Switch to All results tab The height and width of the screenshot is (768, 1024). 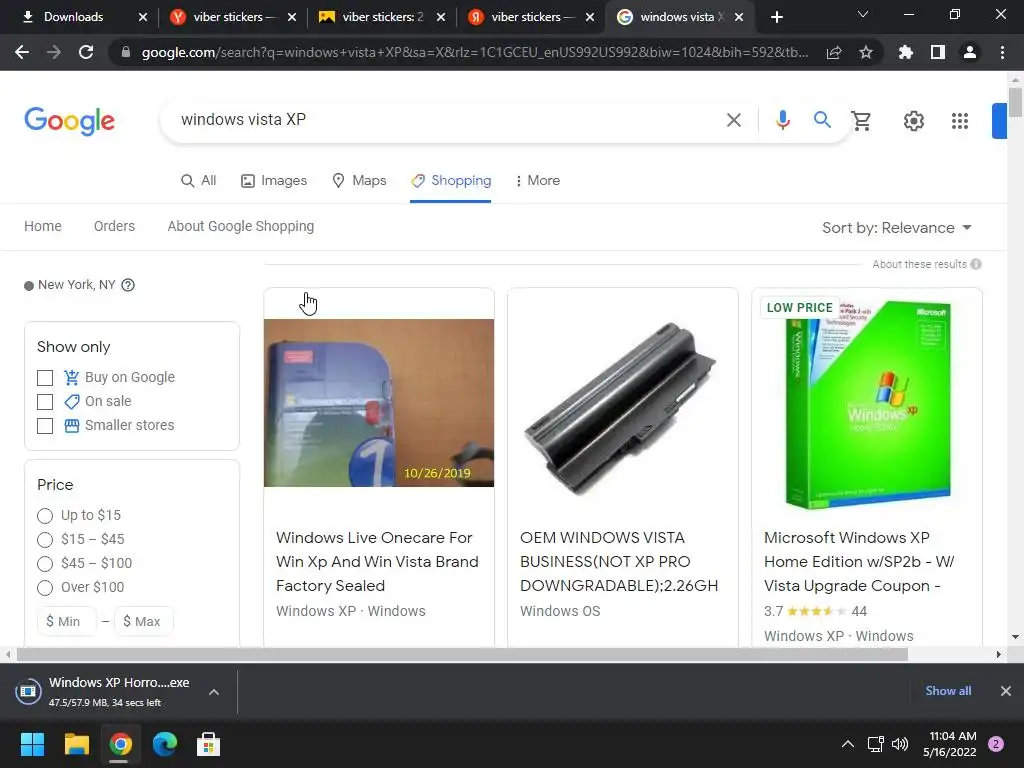pyautogui.click(x=199, y=180)
